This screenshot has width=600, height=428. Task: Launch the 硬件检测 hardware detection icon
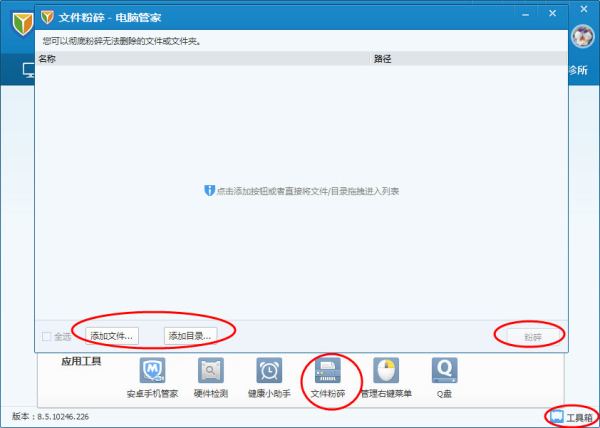(211, 370)
